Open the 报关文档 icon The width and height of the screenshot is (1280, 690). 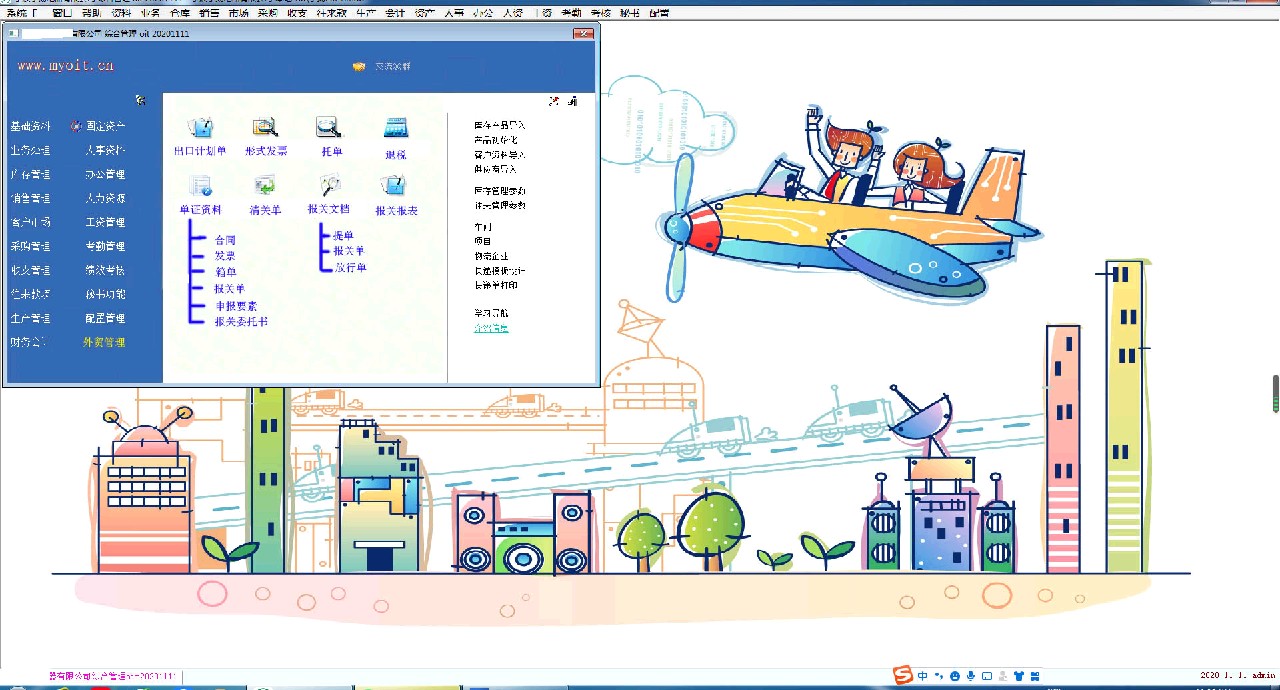(x=329, y=186)
